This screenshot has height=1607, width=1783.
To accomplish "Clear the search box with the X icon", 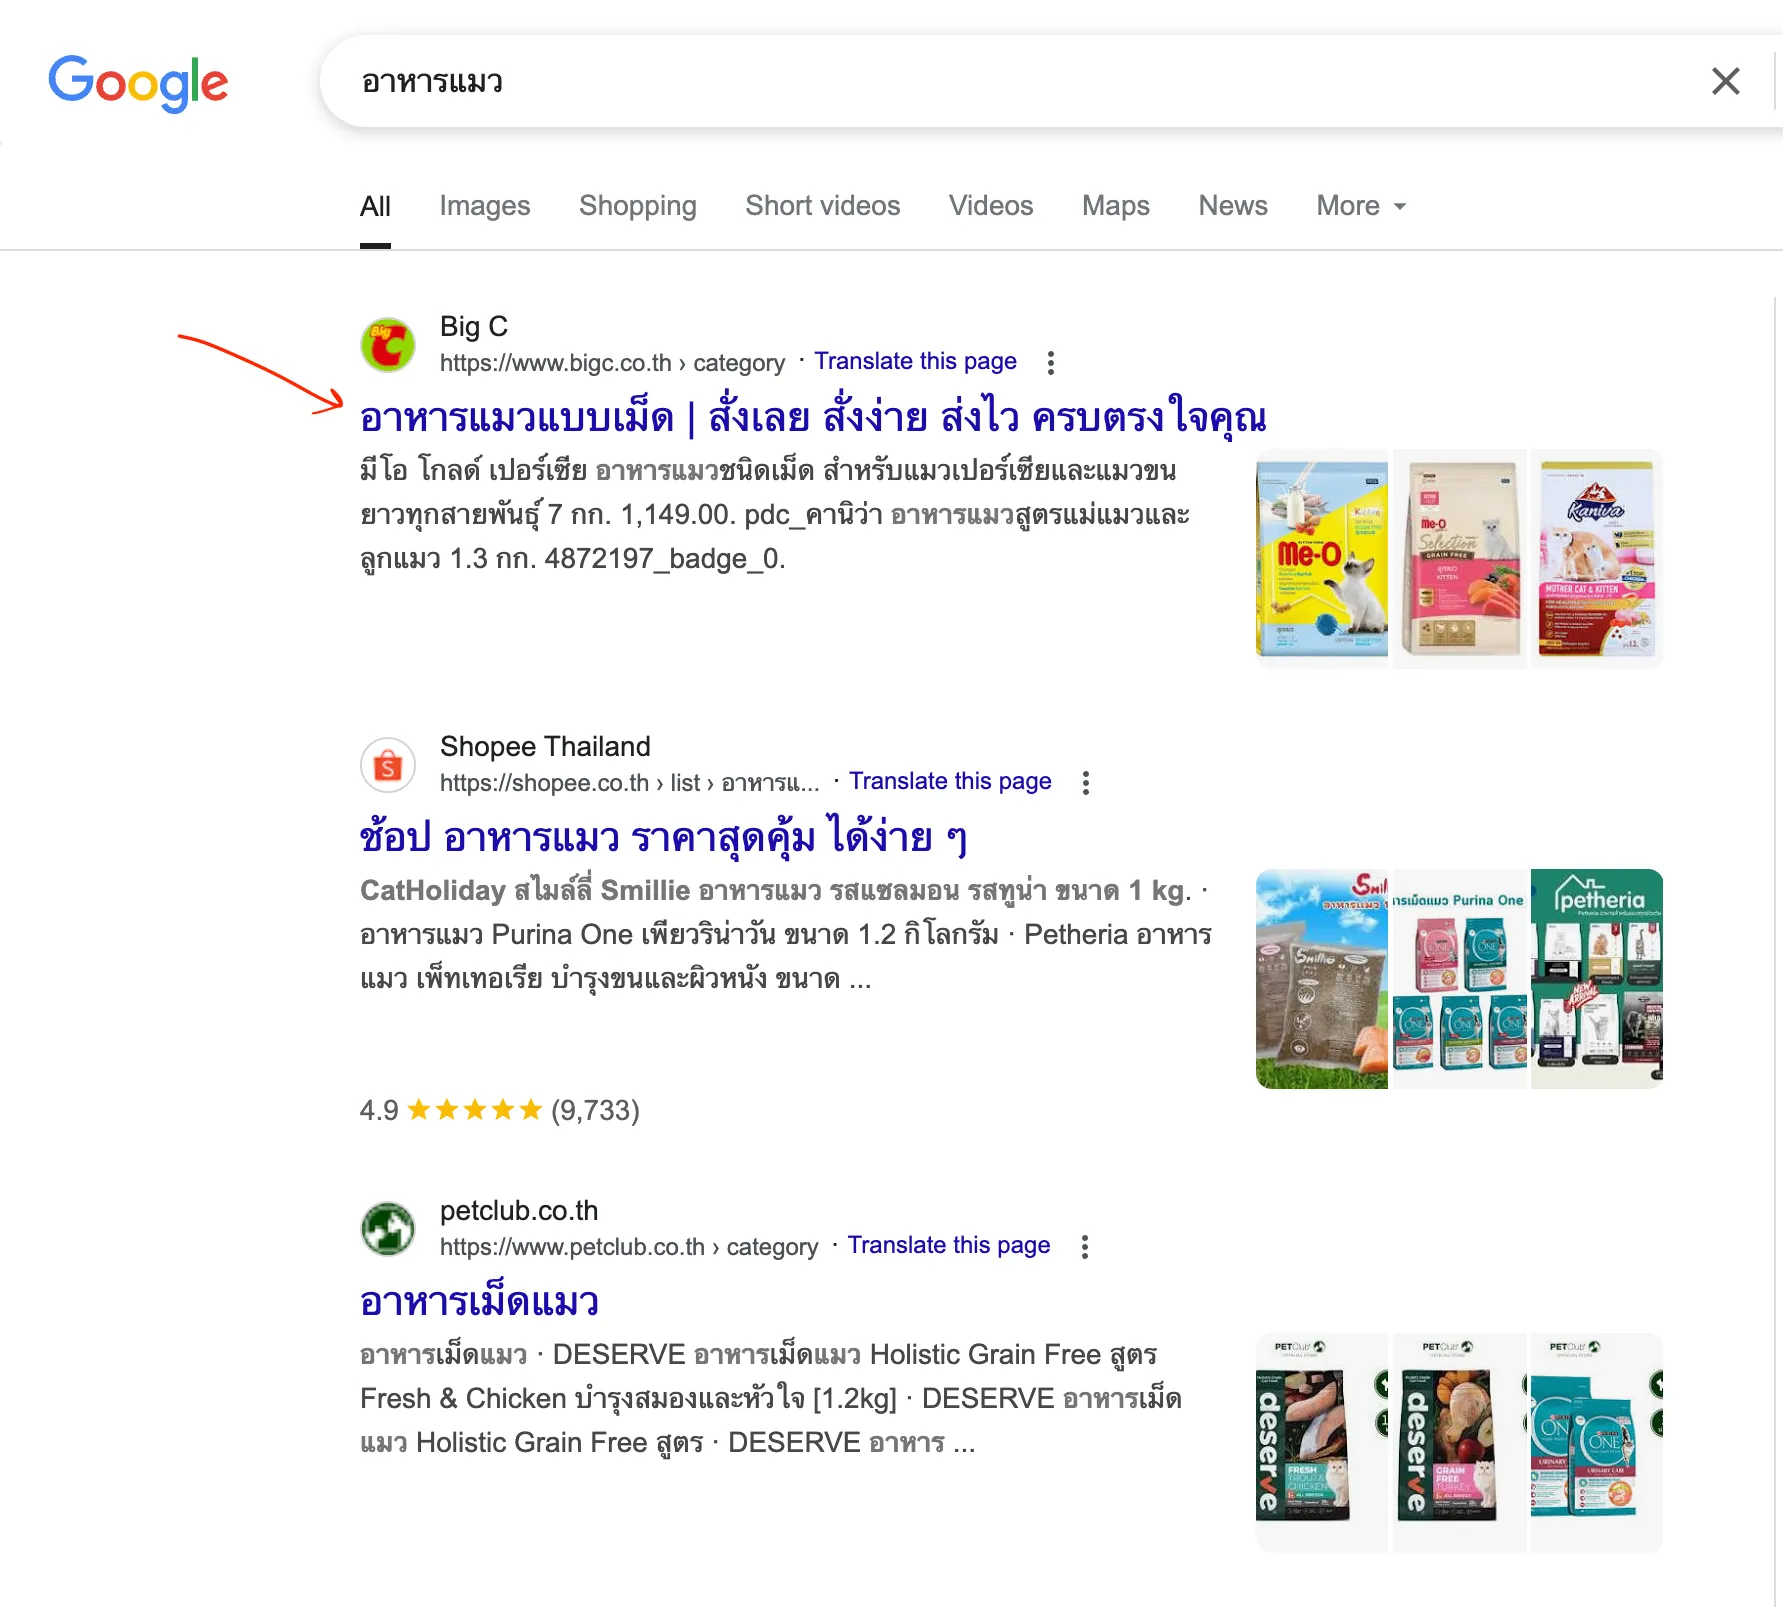I will [1725, 81].
